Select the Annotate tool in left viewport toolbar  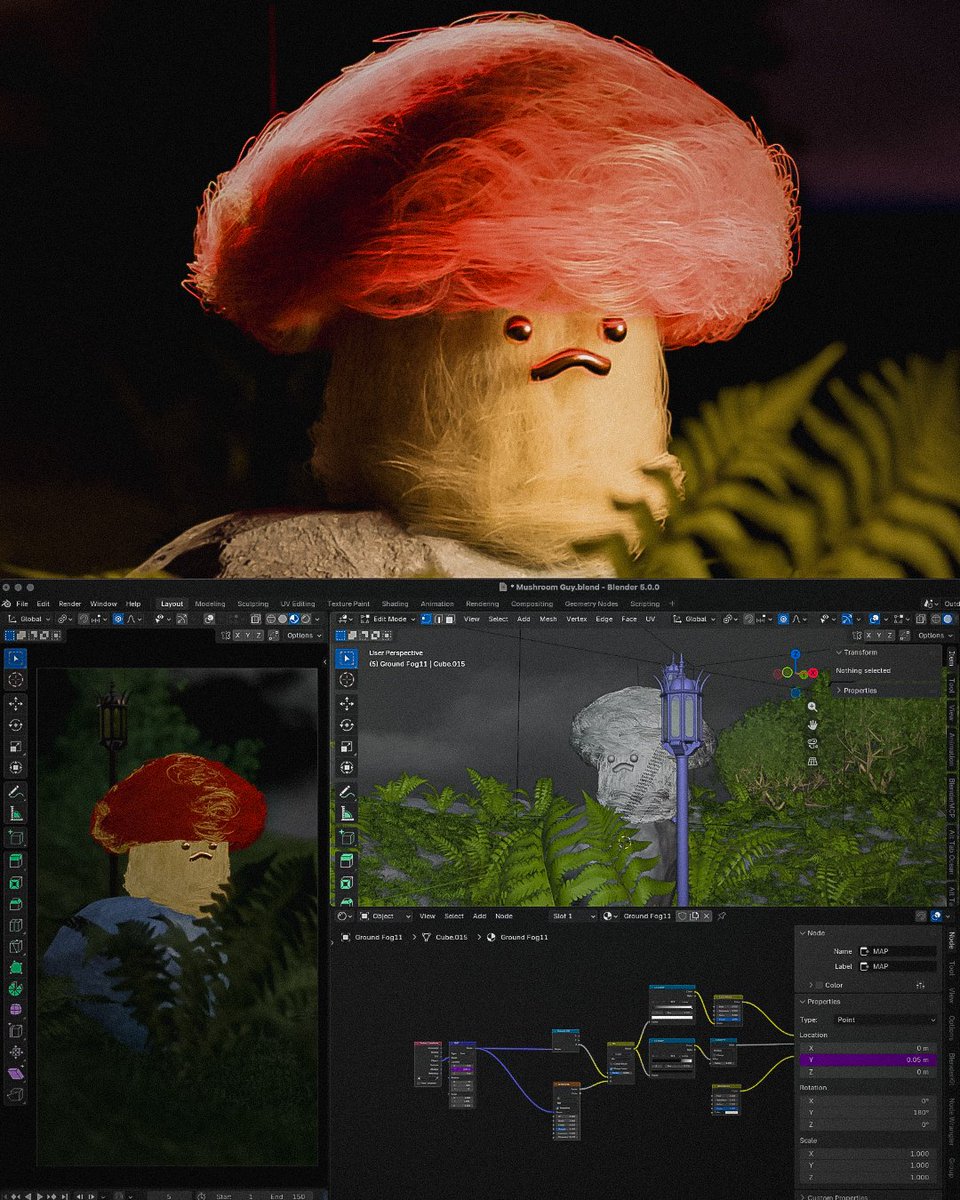pyautogui.click(x=15, y=792)
